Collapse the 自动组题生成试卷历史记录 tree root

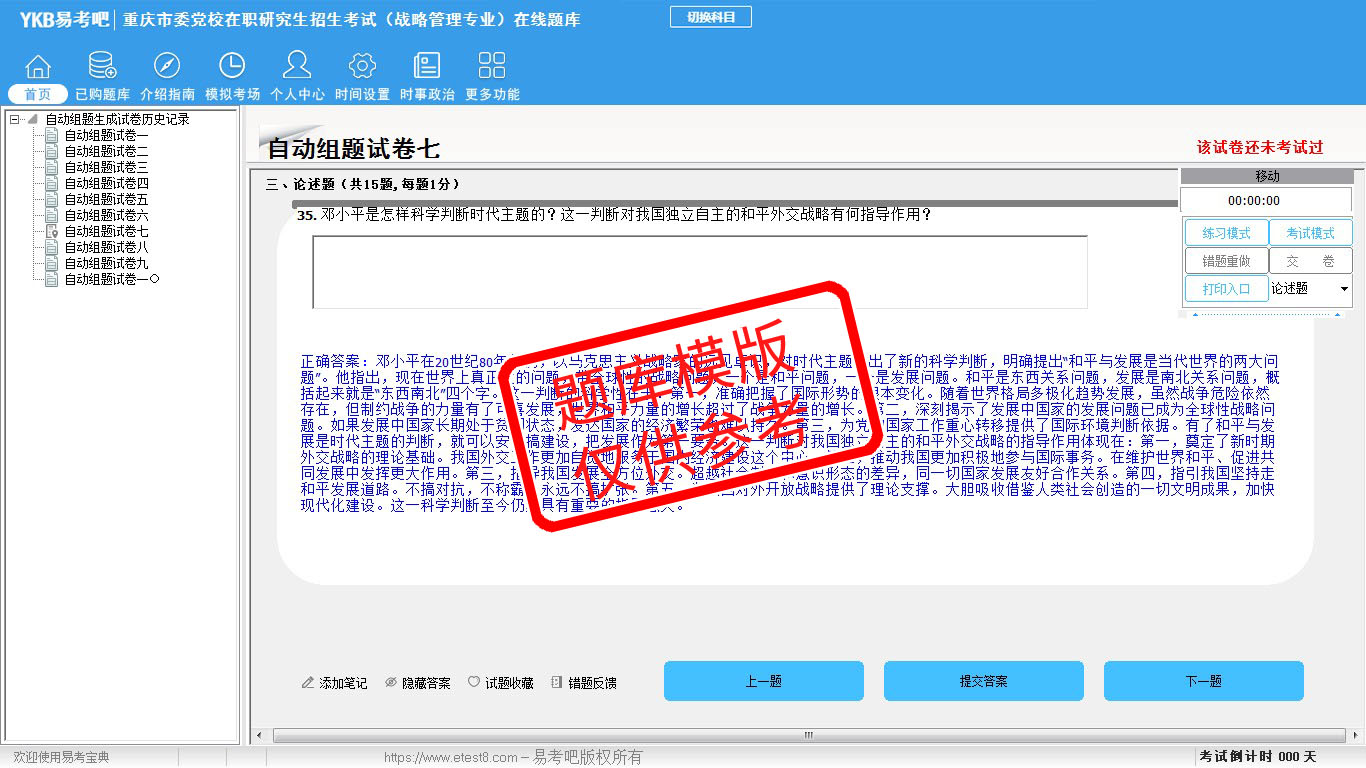tap(15, 119)
